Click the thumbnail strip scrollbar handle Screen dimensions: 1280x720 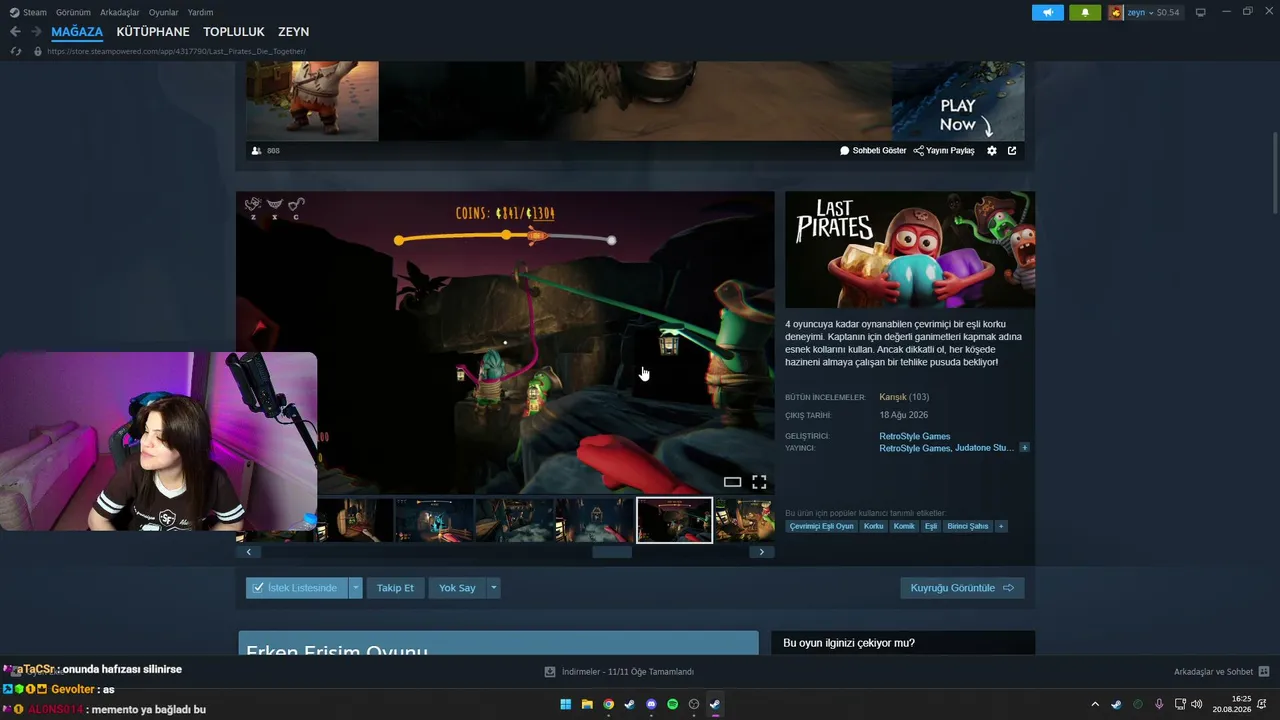pyautogui.click(x=612, y=552)
